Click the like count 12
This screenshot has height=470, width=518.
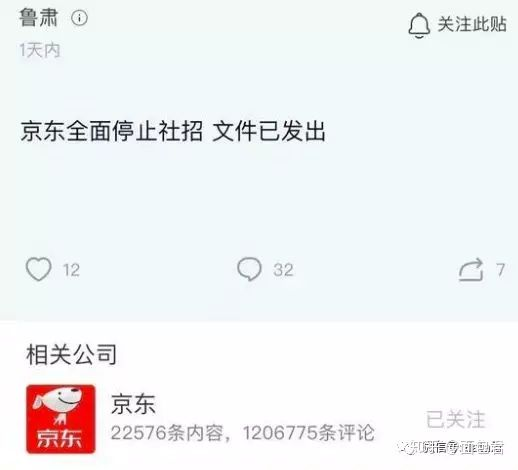[71, 270]
